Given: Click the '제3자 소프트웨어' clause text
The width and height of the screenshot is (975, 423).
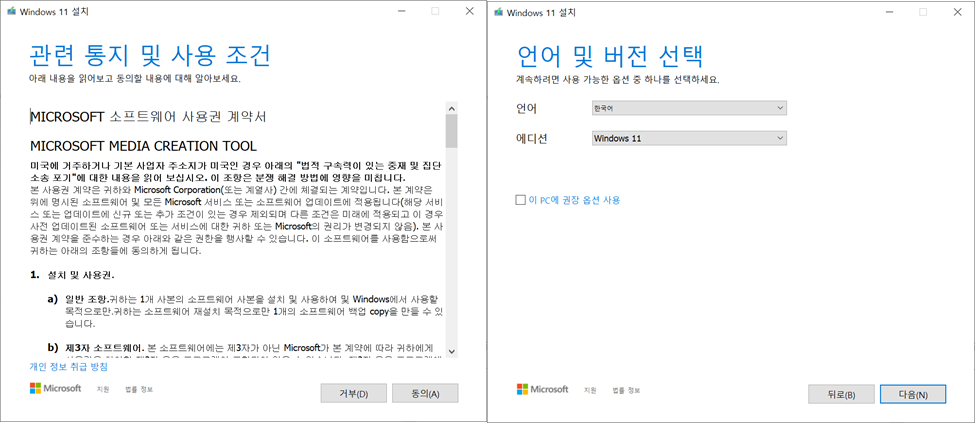Looking at the screenshot, I should [105, 347].
